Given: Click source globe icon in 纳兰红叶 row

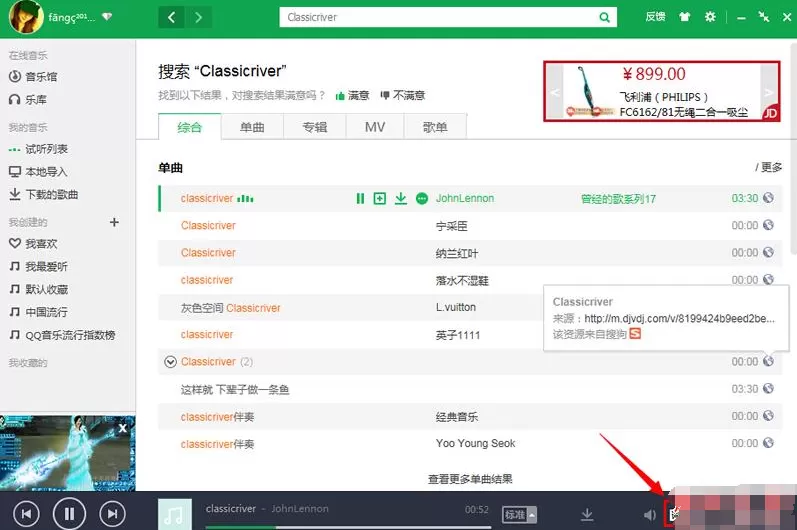Looking at the screenshot, I should [x=768, y=252].
